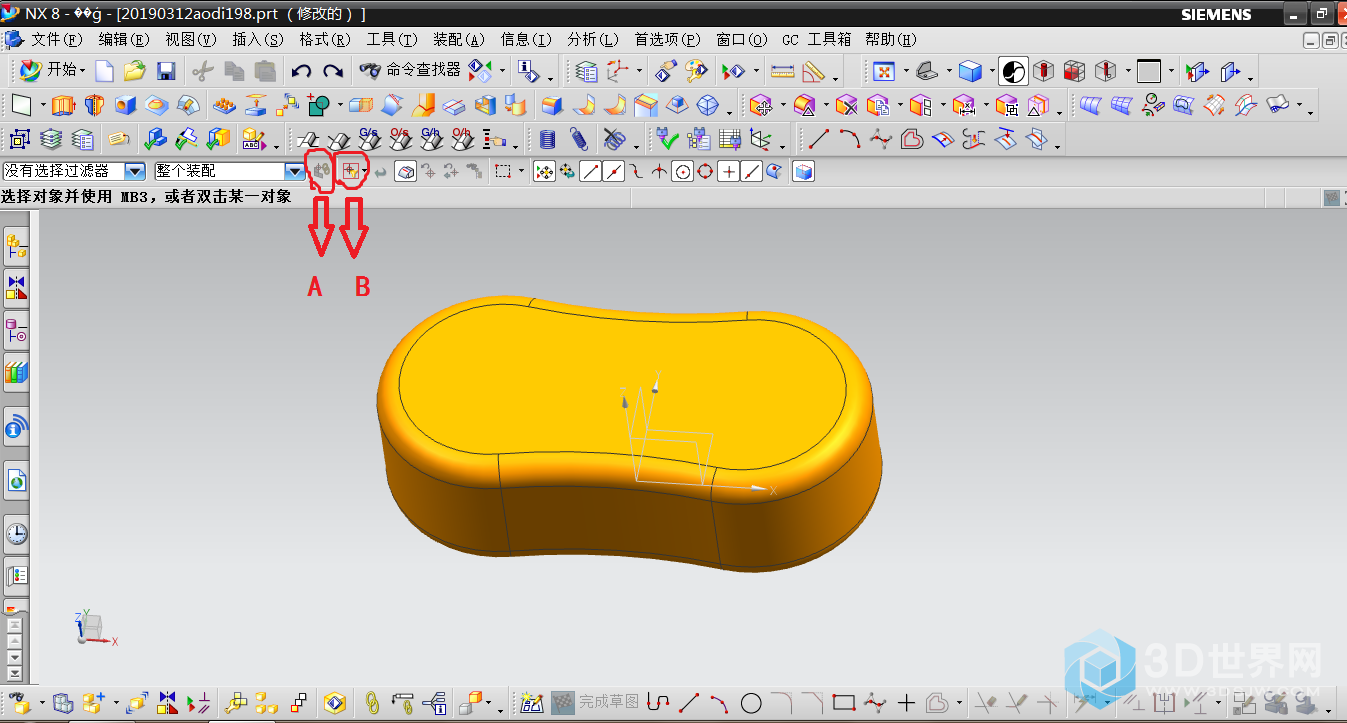This screenshot has height=723, width=1347.
Task: Click the Hole feature icon
Action: point(125,105)
